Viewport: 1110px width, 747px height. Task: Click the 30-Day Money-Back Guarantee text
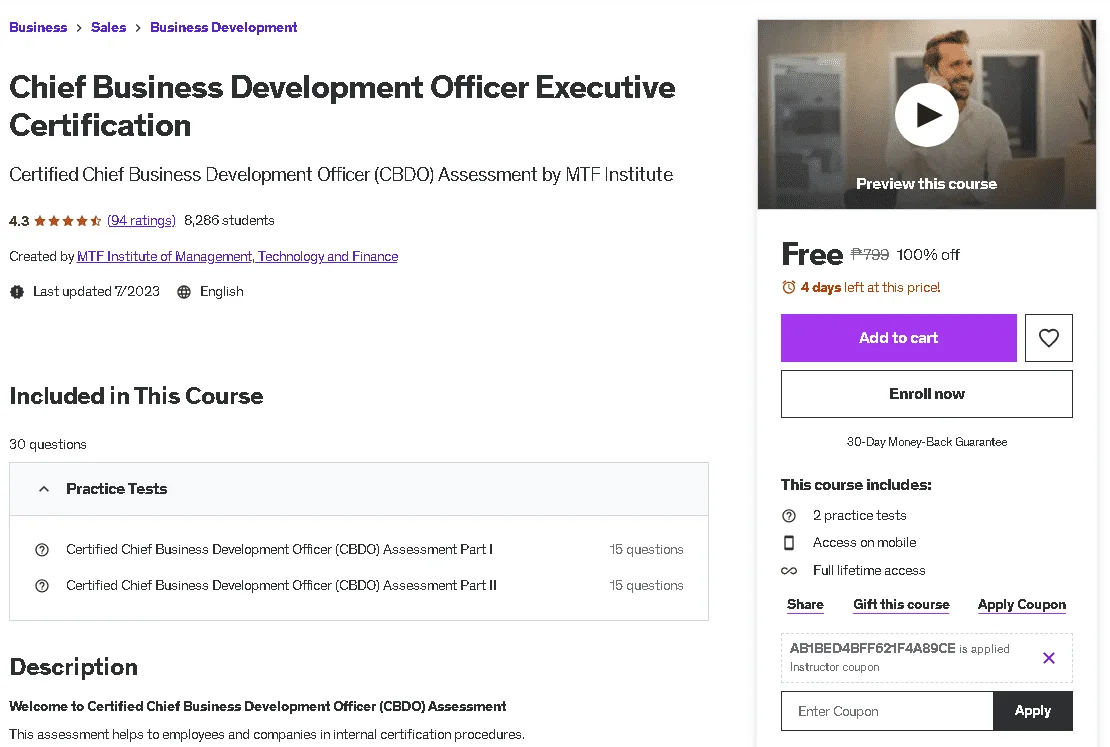[x=927, y=442]
